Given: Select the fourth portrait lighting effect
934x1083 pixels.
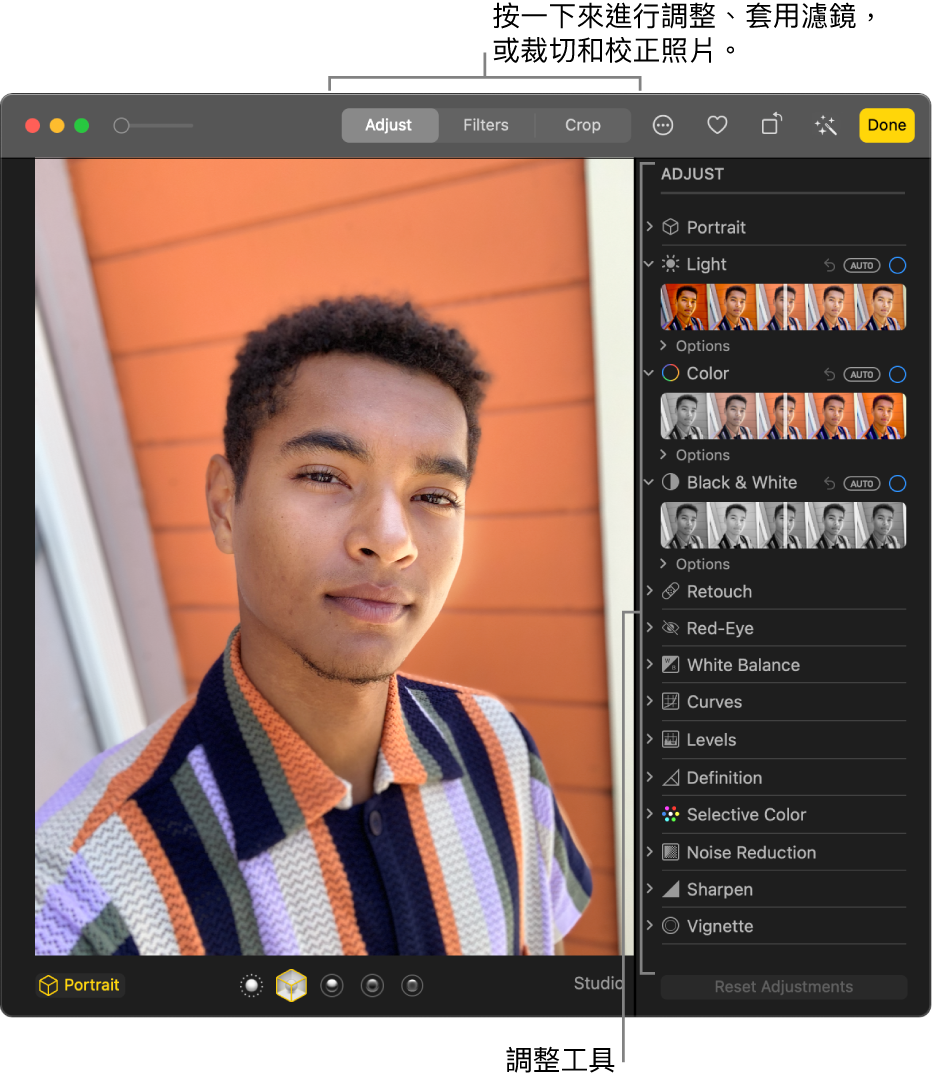Looking at the screenshot, I should click(x=372, y=986).
